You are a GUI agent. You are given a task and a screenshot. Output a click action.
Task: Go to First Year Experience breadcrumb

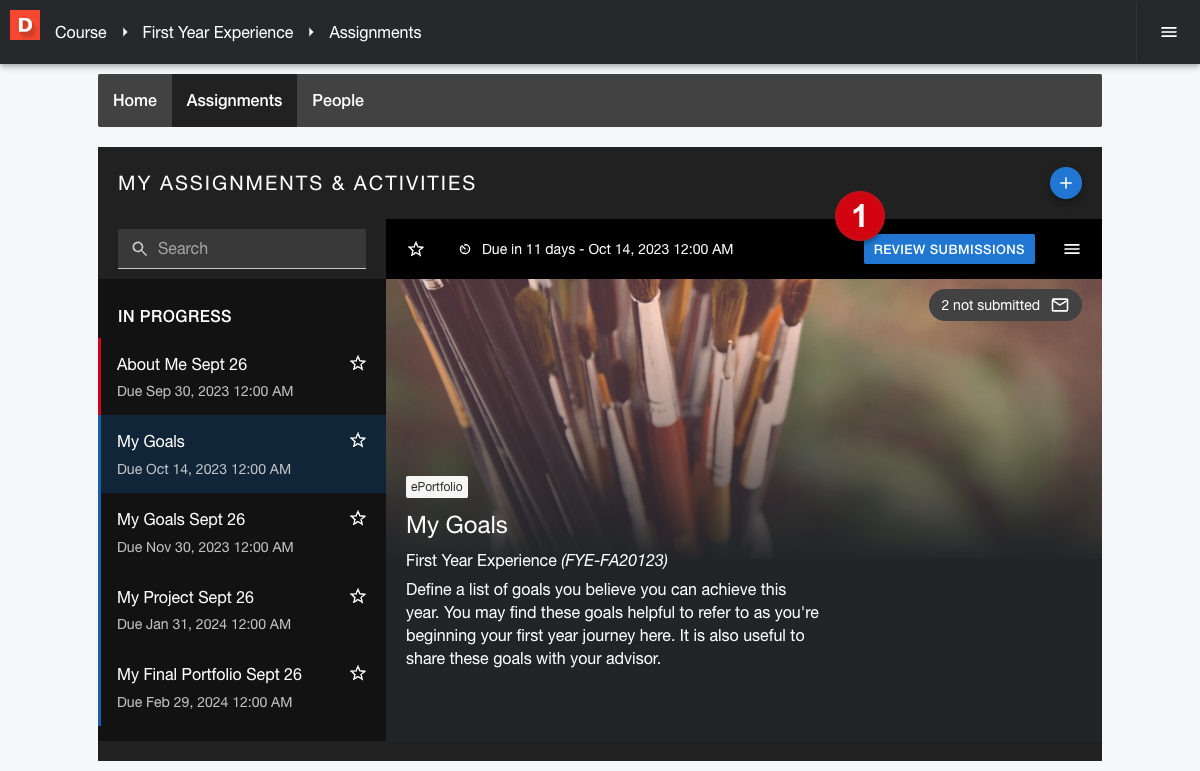pos(218,32)
